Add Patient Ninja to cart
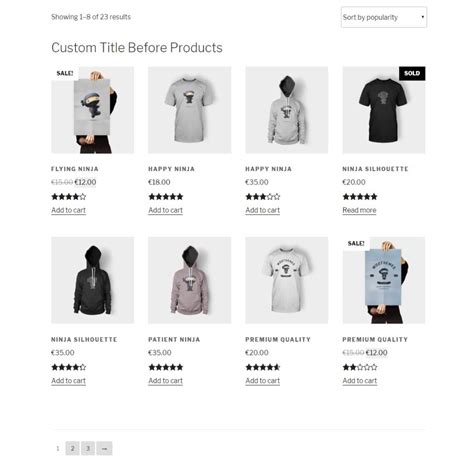Viewport: 474px width, 463px height. click(x=166, y=381)
